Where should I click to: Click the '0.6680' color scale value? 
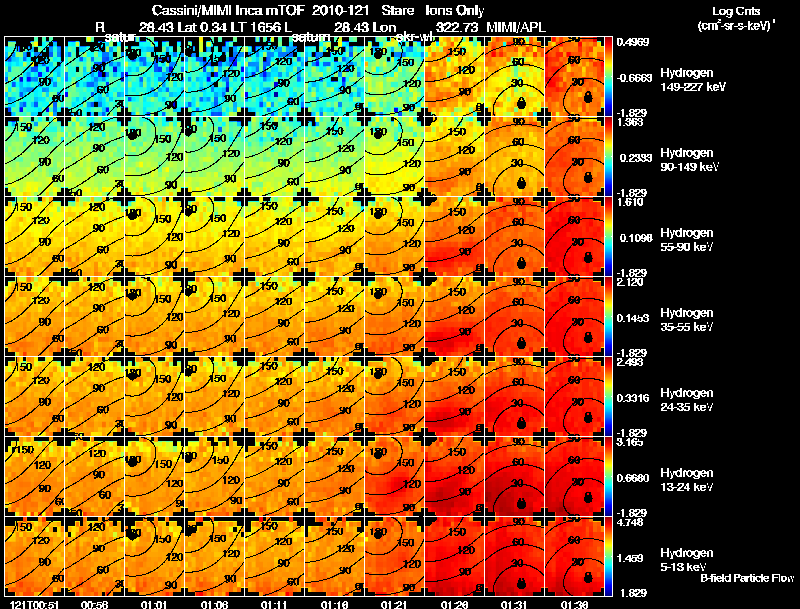click(x=633, y=478)
